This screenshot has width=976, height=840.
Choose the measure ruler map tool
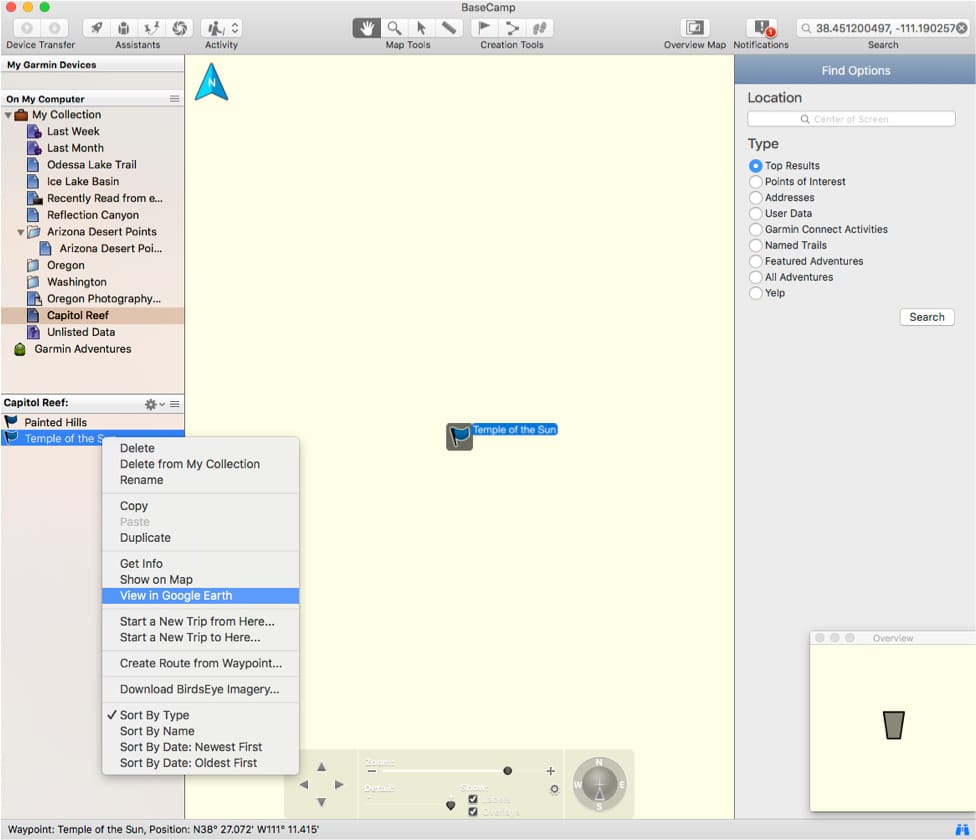click(449, 28)
